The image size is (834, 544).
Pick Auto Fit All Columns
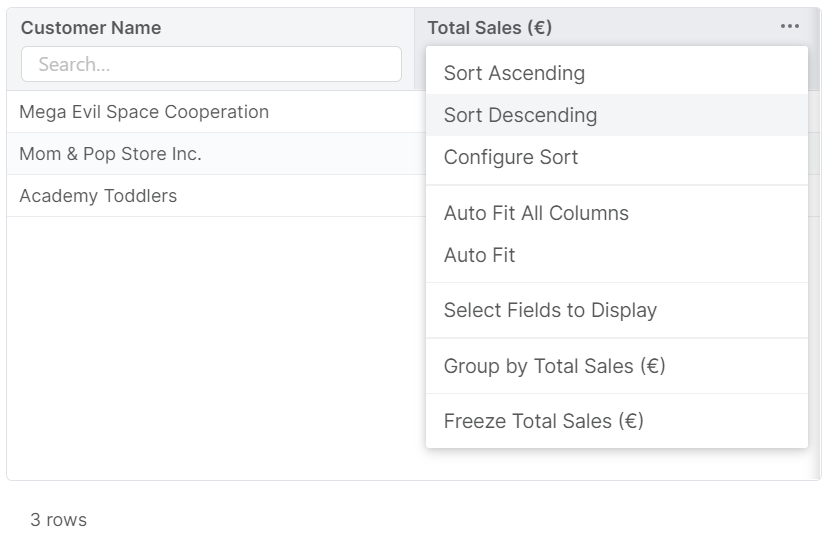pyautogui.click(x=536, y=213)
